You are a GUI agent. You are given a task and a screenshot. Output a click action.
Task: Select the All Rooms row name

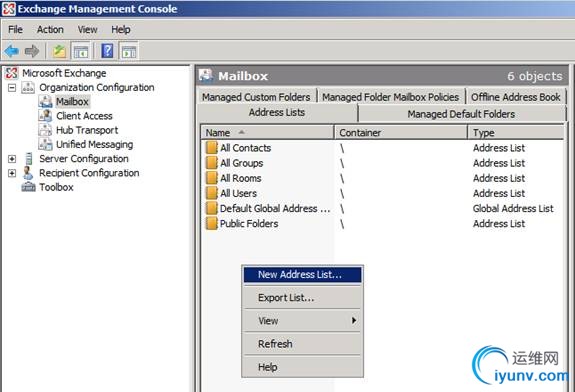pyautogui.click(x=241, y=178)
